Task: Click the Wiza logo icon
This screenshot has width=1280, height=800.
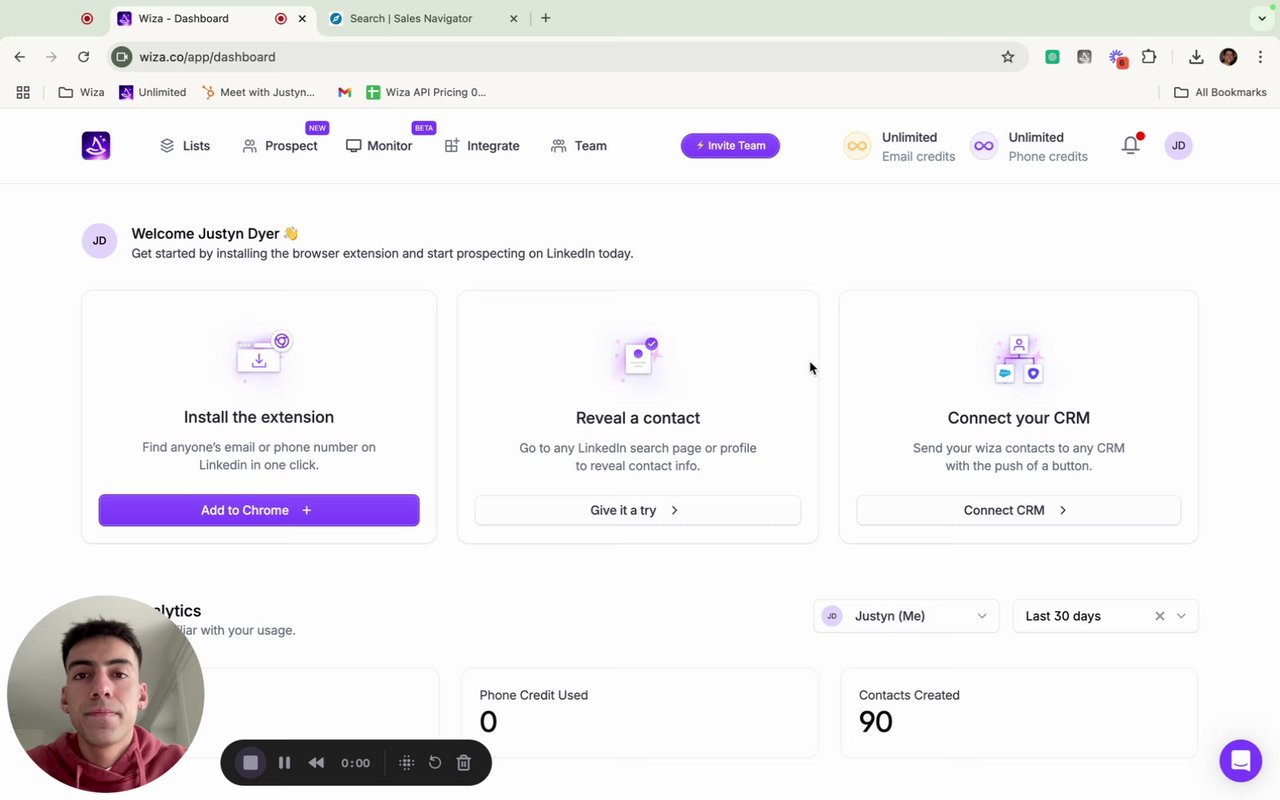Action: pyautogui.click(x=96, y=146)
